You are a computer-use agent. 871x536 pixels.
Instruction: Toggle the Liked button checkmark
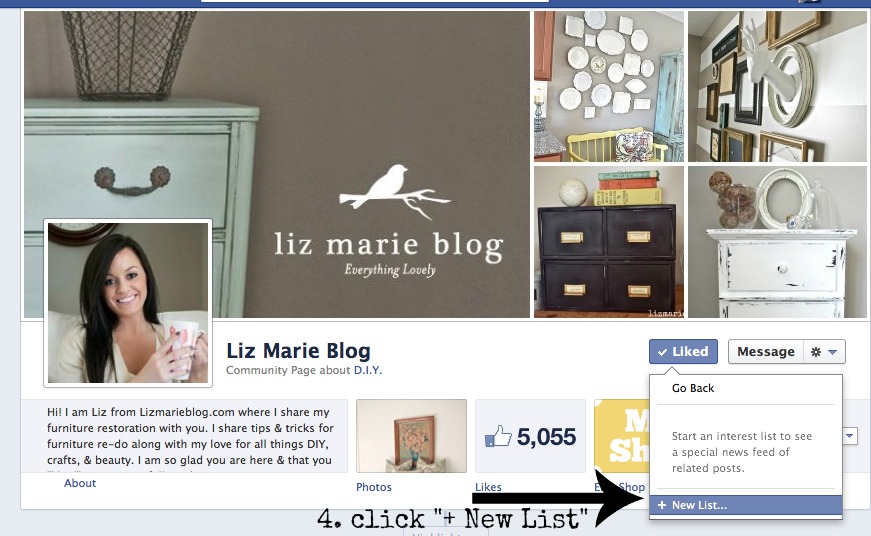pos(662,352)
